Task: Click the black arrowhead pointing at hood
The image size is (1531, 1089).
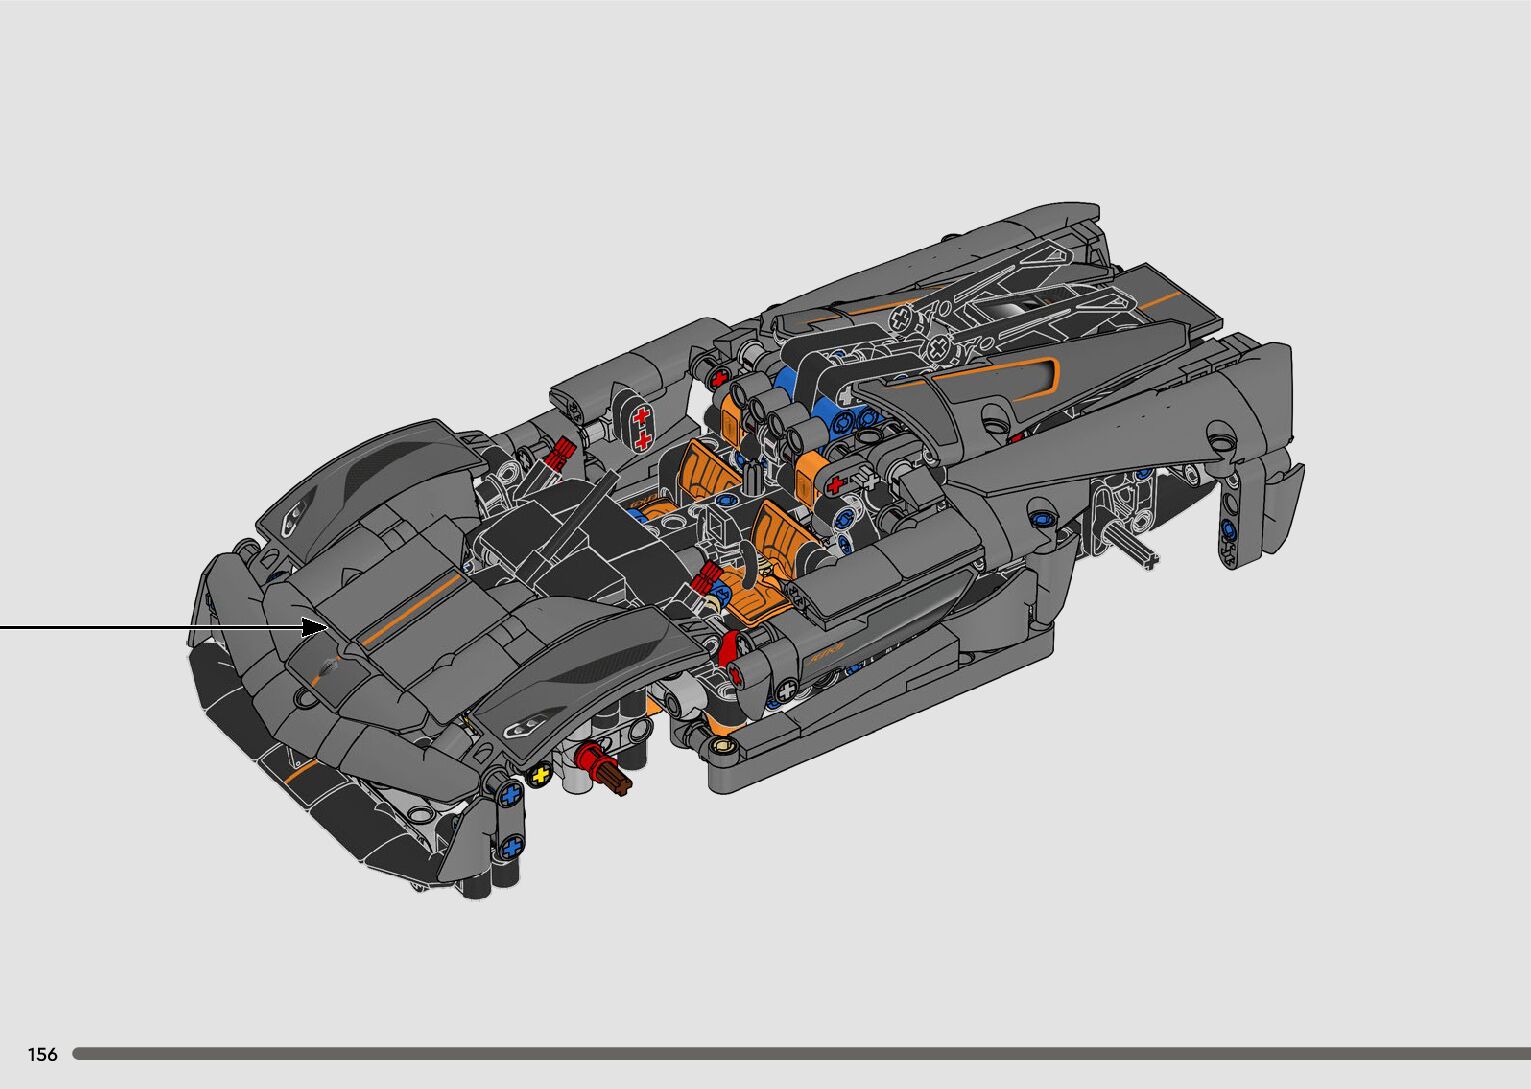Action: coord(316,627)
